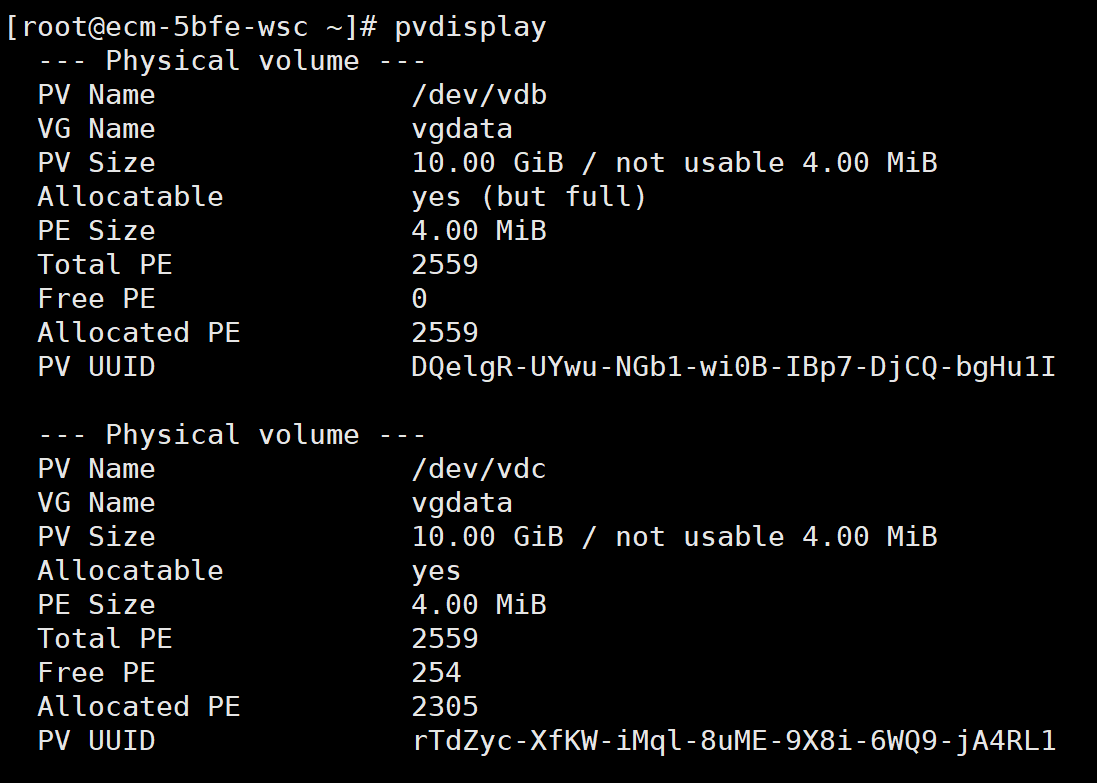This screenshot has width=1097, height=783.
Task: Click the second vgdata VG name
Action: tap(461, 503)
